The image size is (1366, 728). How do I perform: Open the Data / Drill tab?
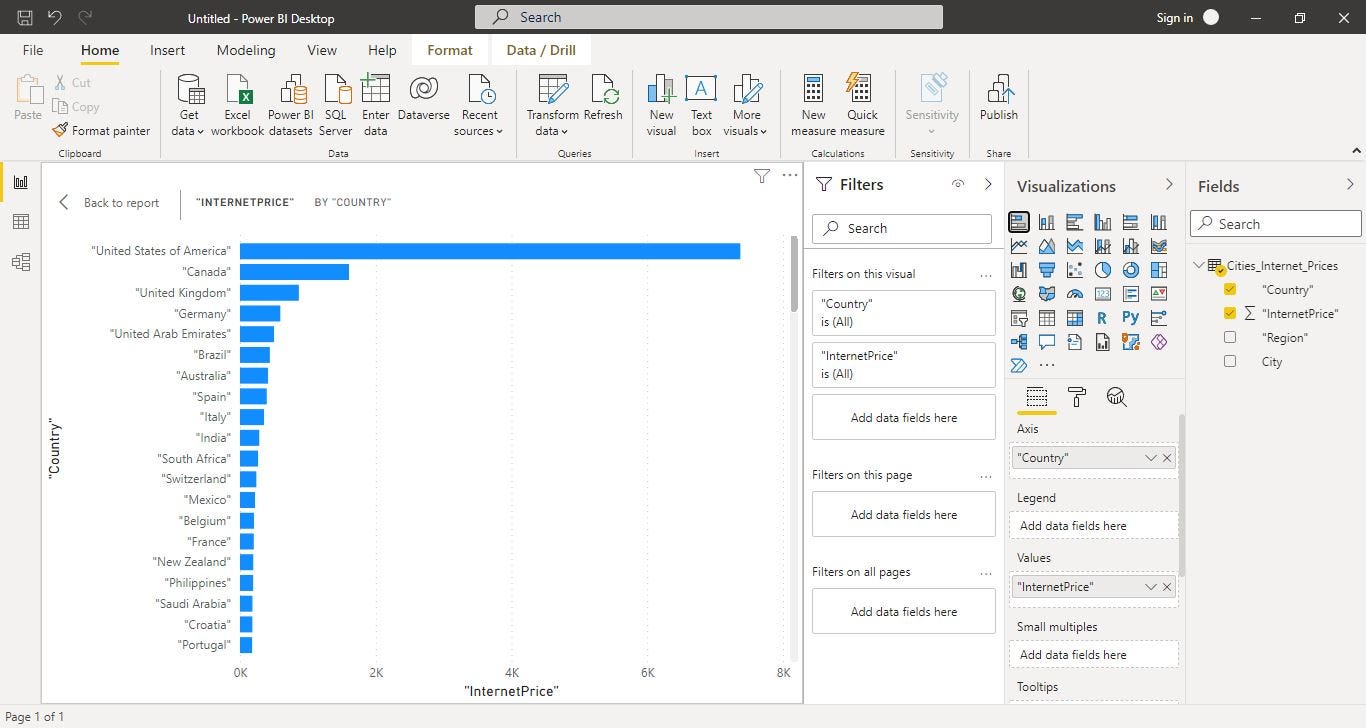tap(541, 50)
